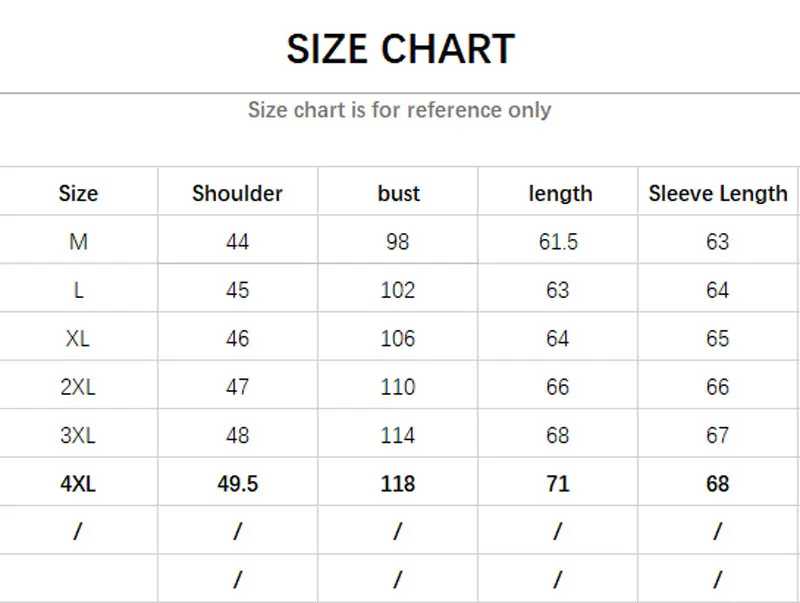
Task: Click the 110 bust value for 2XL
Action: (x=398, y=387)
